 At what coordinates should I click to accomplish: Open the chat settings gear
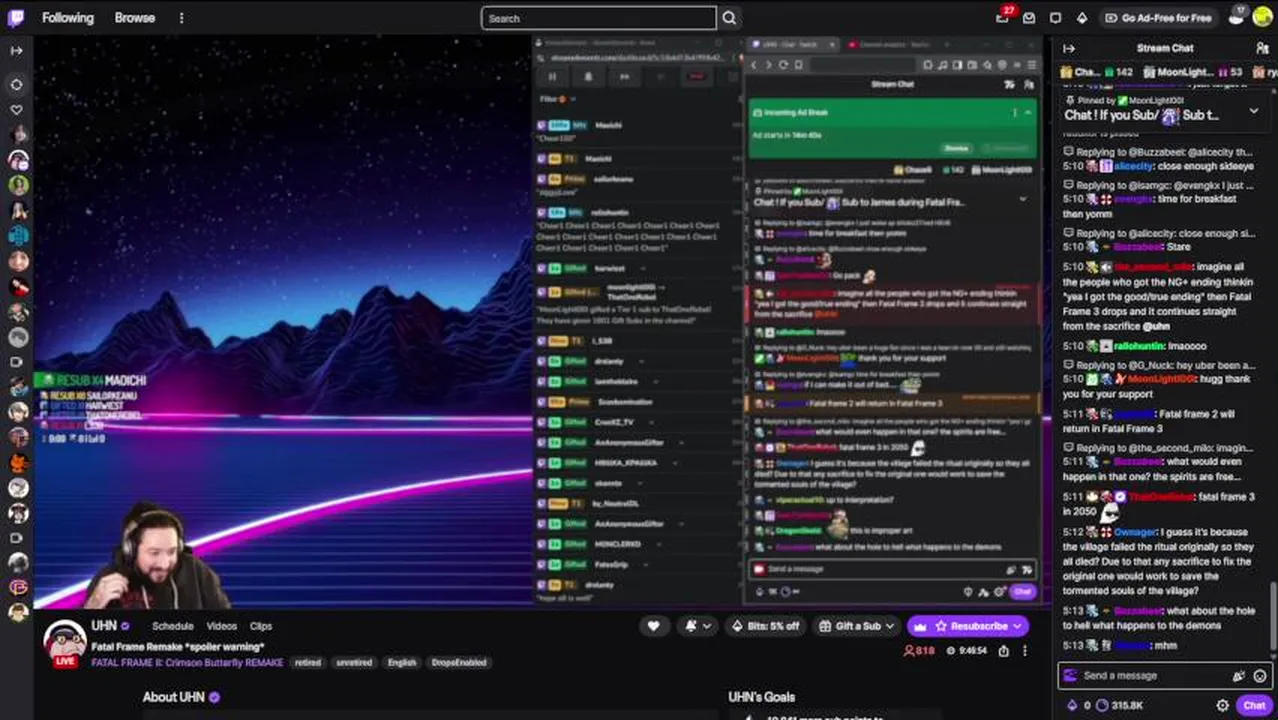pyautogui.click(x=1222, y=705)
